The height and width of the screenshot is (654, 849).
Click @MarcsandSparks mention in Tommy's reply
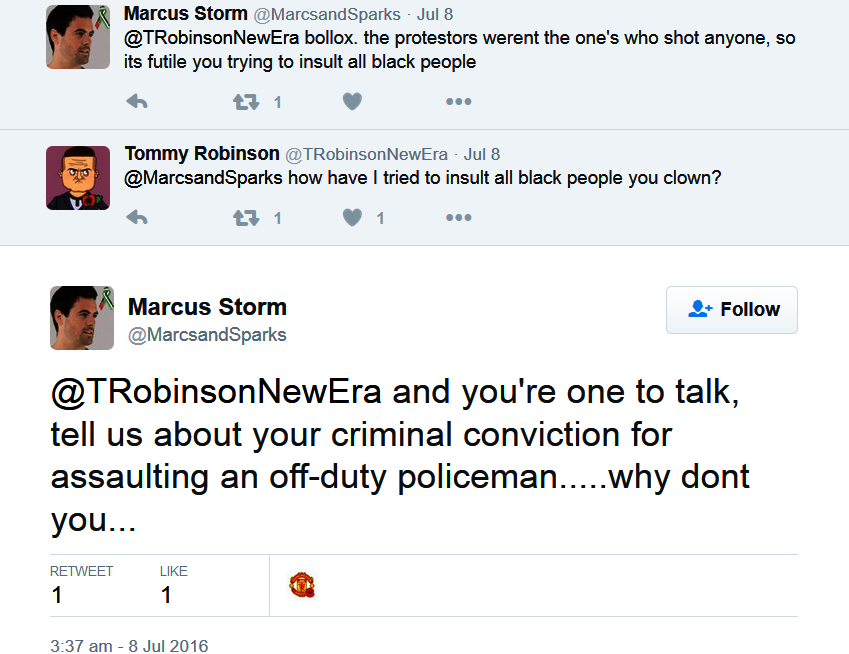click(204, 179)
